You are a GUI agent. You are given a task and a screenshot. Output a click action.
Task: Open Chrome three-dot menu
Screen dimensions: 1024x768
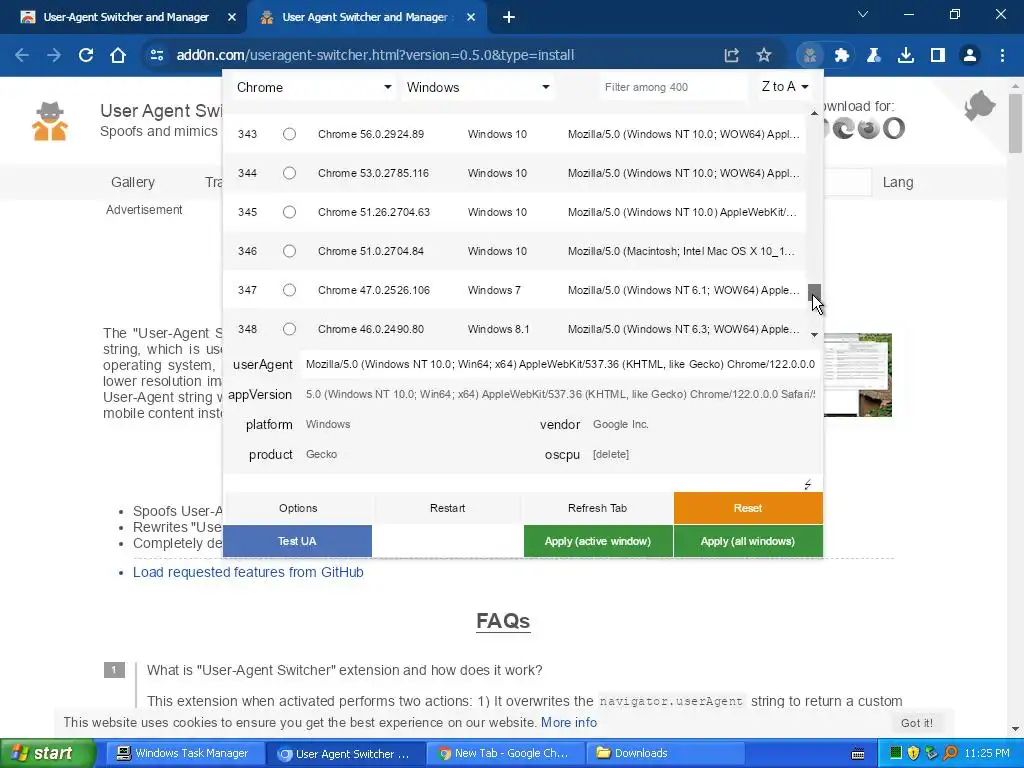click(1002, 56)
